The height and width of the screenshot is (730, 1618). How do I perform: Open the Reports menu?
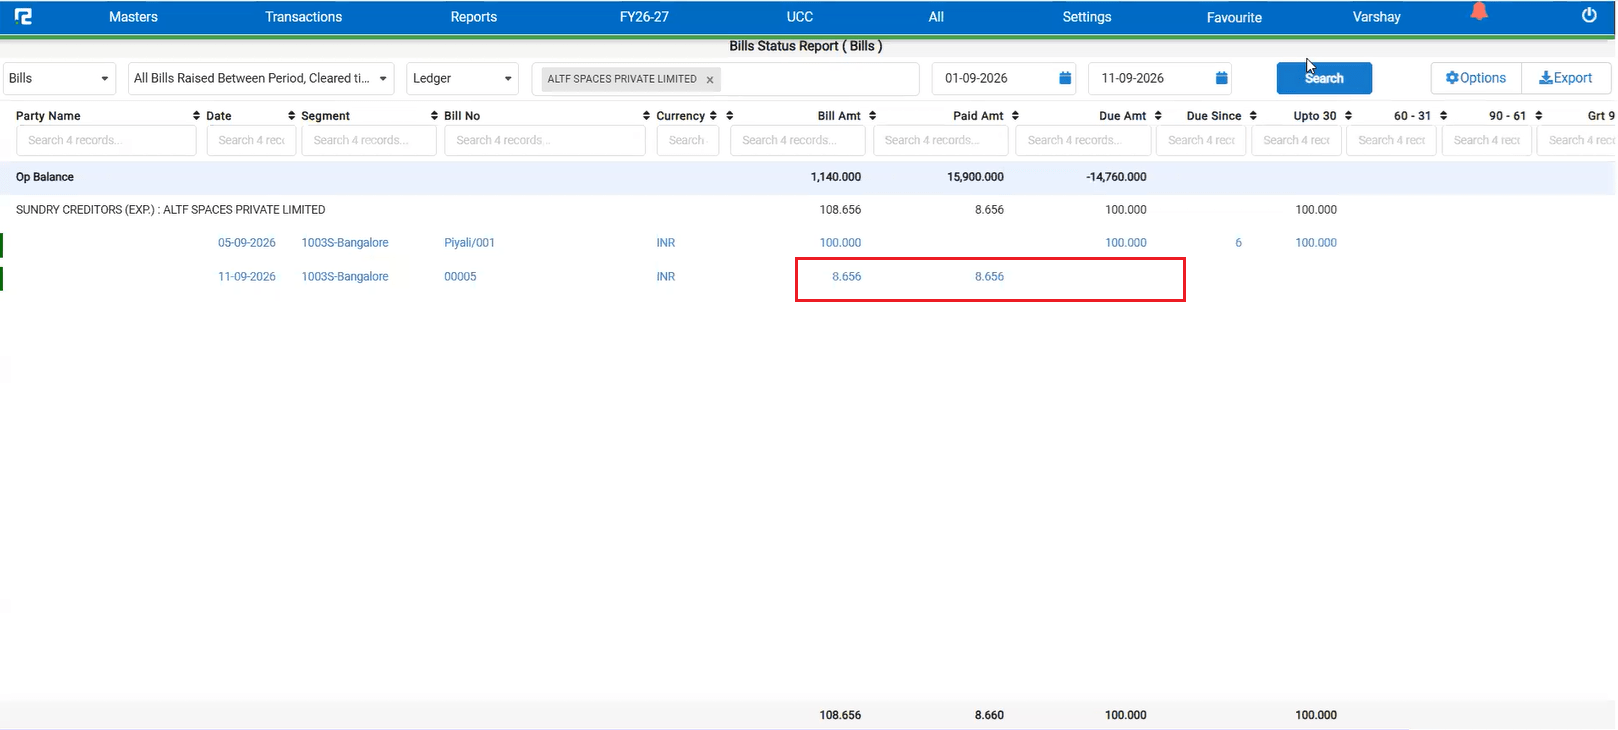tap(473, 17)
